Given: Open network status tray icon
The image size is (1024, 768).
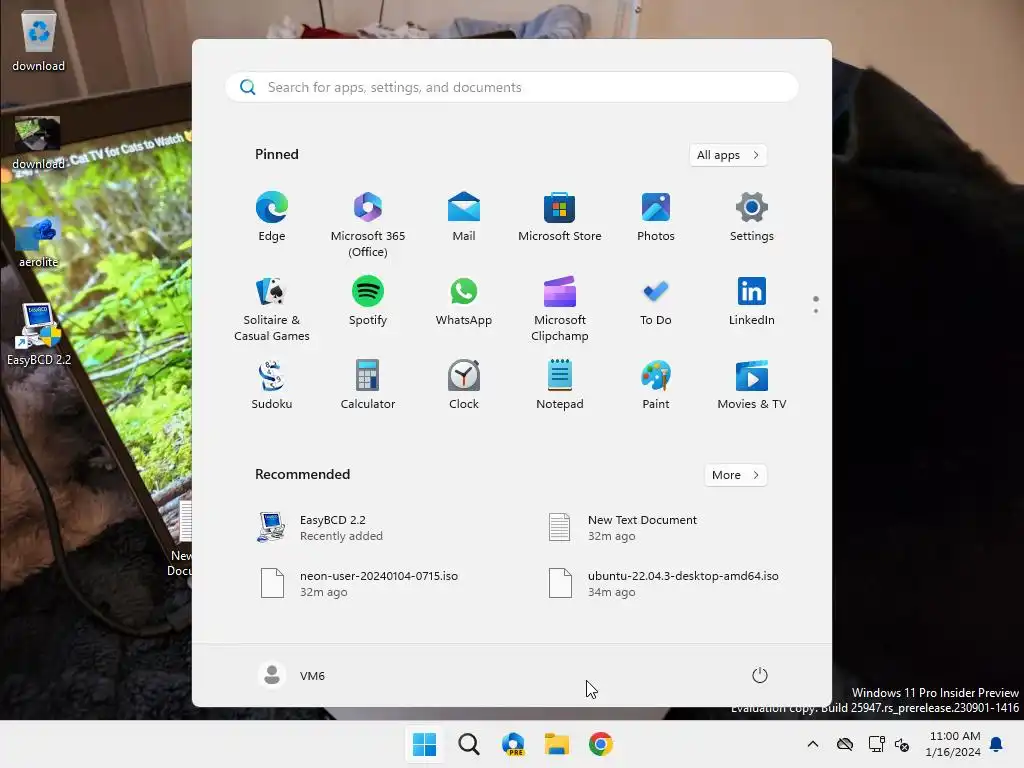Looking at the screenshot, I should click(876, 744).
